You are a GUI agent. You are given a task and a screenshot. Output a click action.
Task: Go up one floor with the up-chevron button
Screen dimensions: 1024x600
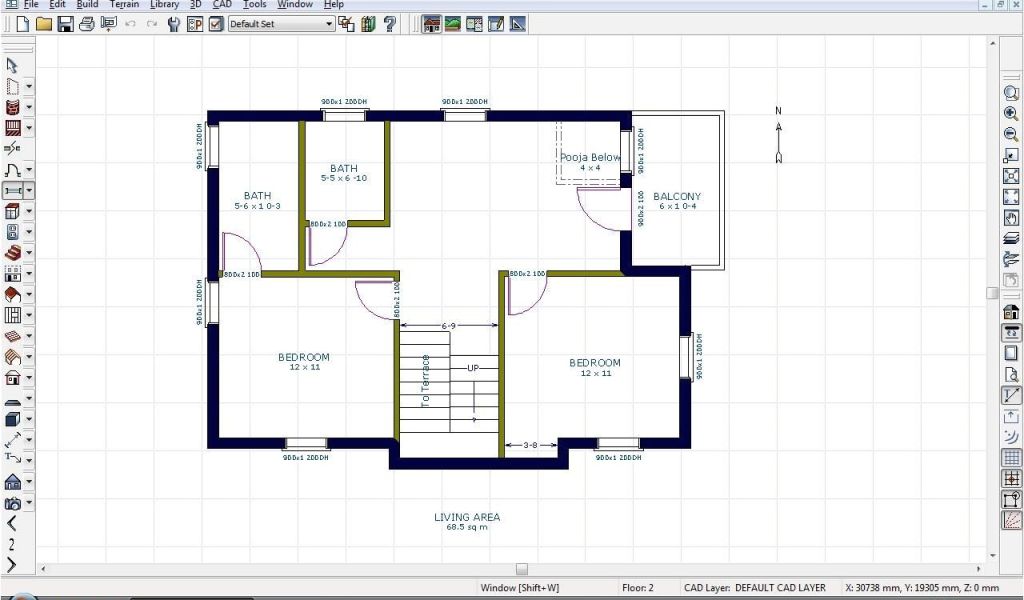point(12,523)
